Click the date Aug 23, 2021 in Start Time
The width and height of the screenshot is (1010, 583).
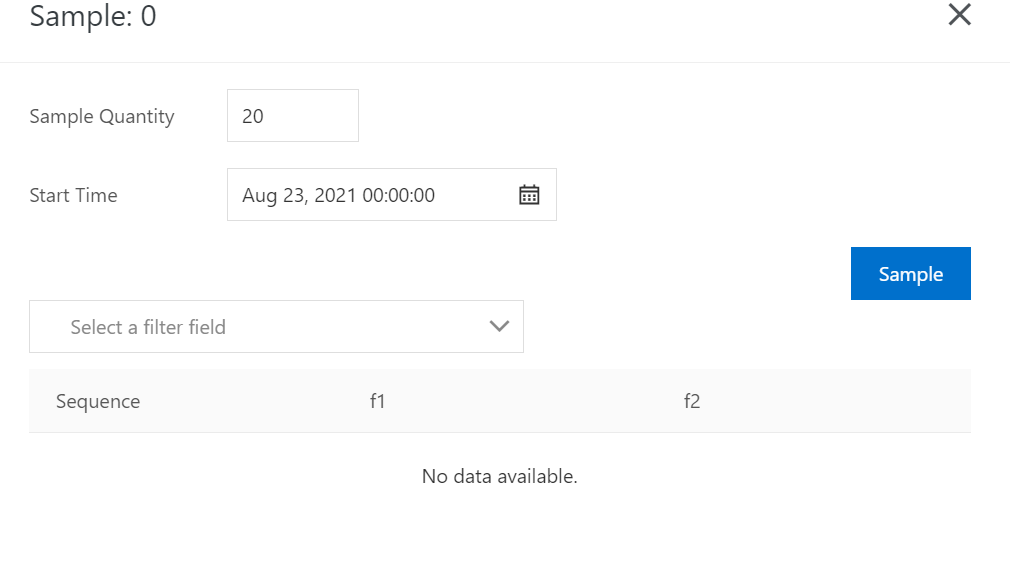coord(298,195)
